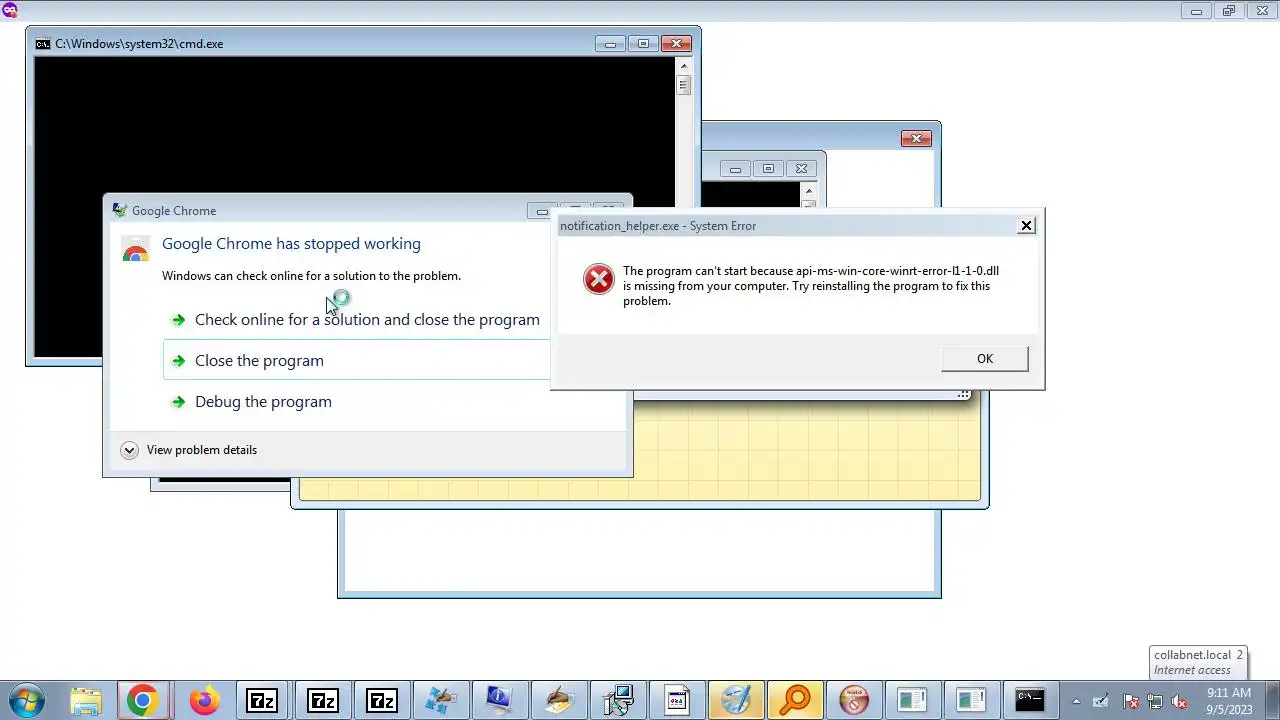Click the cmd.exe scrollbar up arrow
The image size is (1280, 720).
click(684, 66)
